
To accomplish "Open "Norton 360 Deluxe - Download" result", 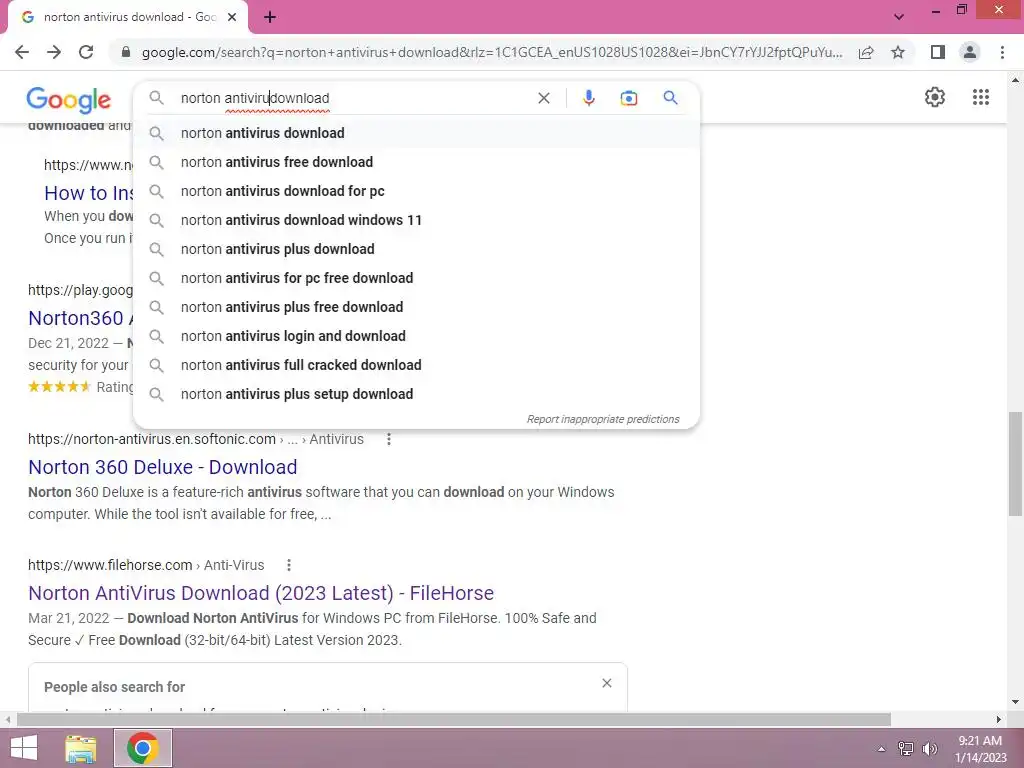I will tap(163, 467).
